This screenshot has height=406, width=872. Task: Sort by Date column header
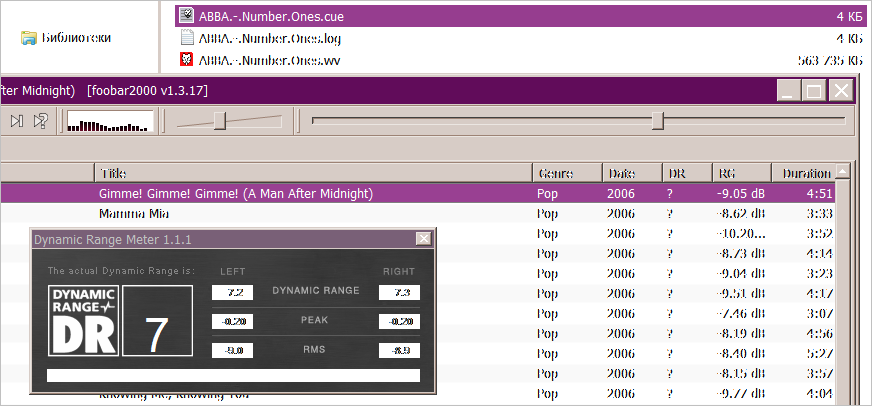click(631, 173)
